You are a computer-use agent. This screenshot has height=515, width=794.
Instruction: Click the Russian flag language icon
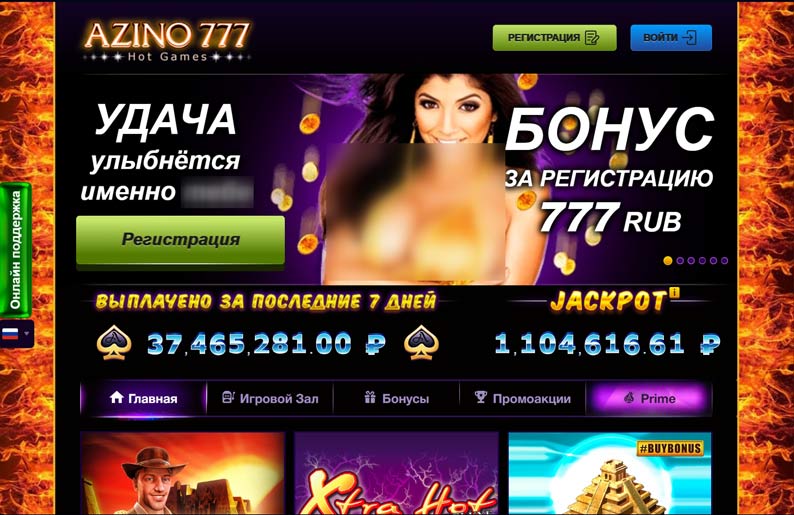[11, 334]
